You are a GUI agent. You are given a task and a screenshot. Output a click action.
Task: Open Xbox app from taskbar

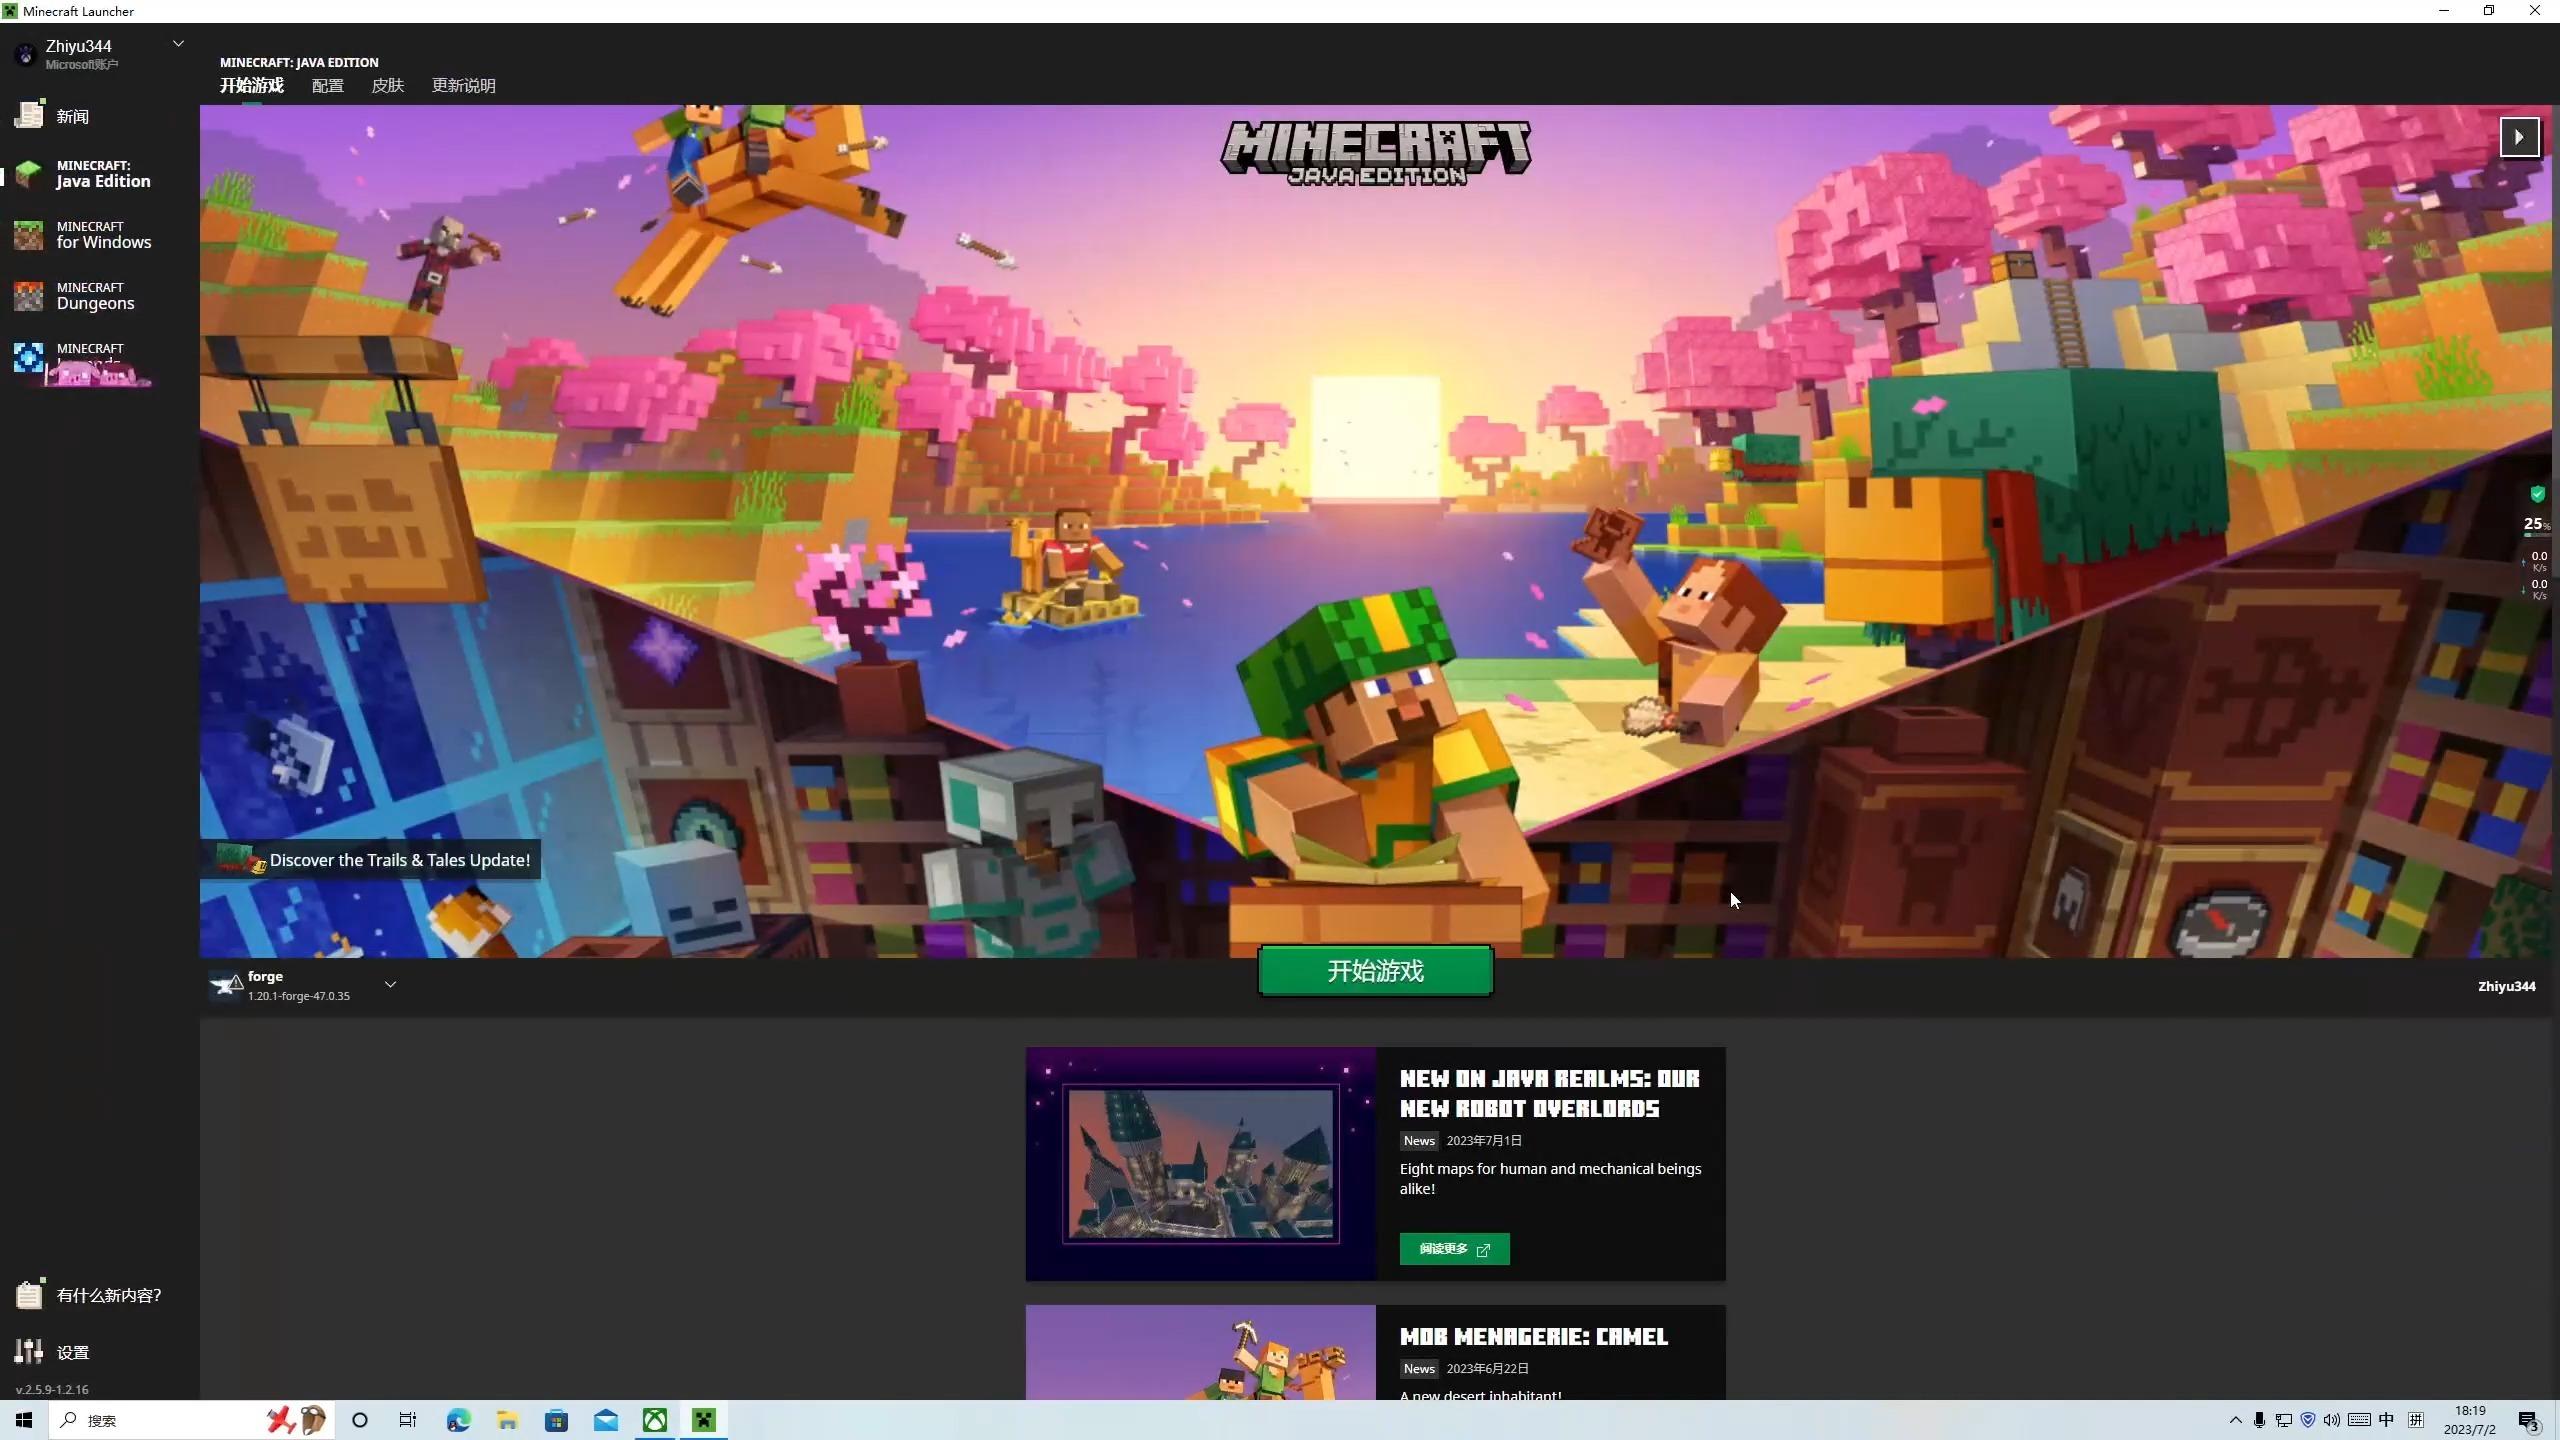point(655,1420)
